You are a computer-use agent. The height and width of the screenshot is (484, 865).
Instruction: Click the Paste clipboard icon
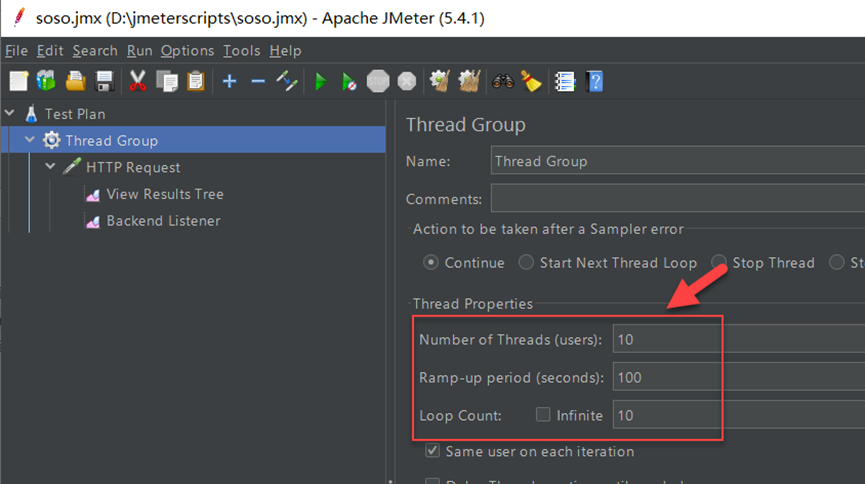[195, 82]
